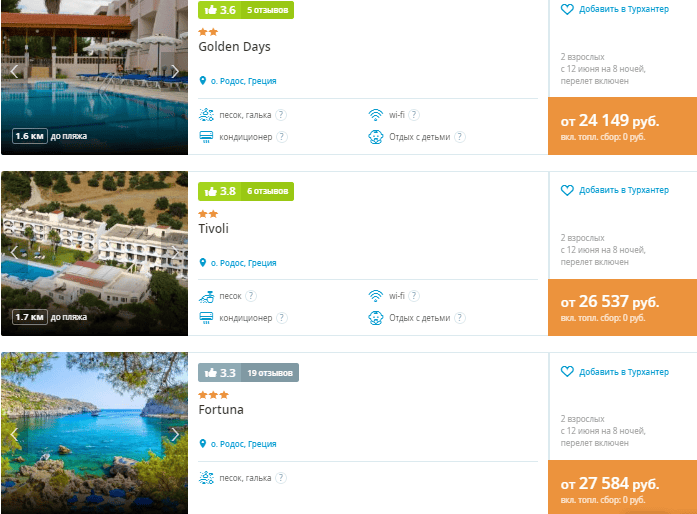This screenshot has width=697, height=514.
Task: Click heart icon for Tivoli hotel
Action: click(x=567, y=190)
